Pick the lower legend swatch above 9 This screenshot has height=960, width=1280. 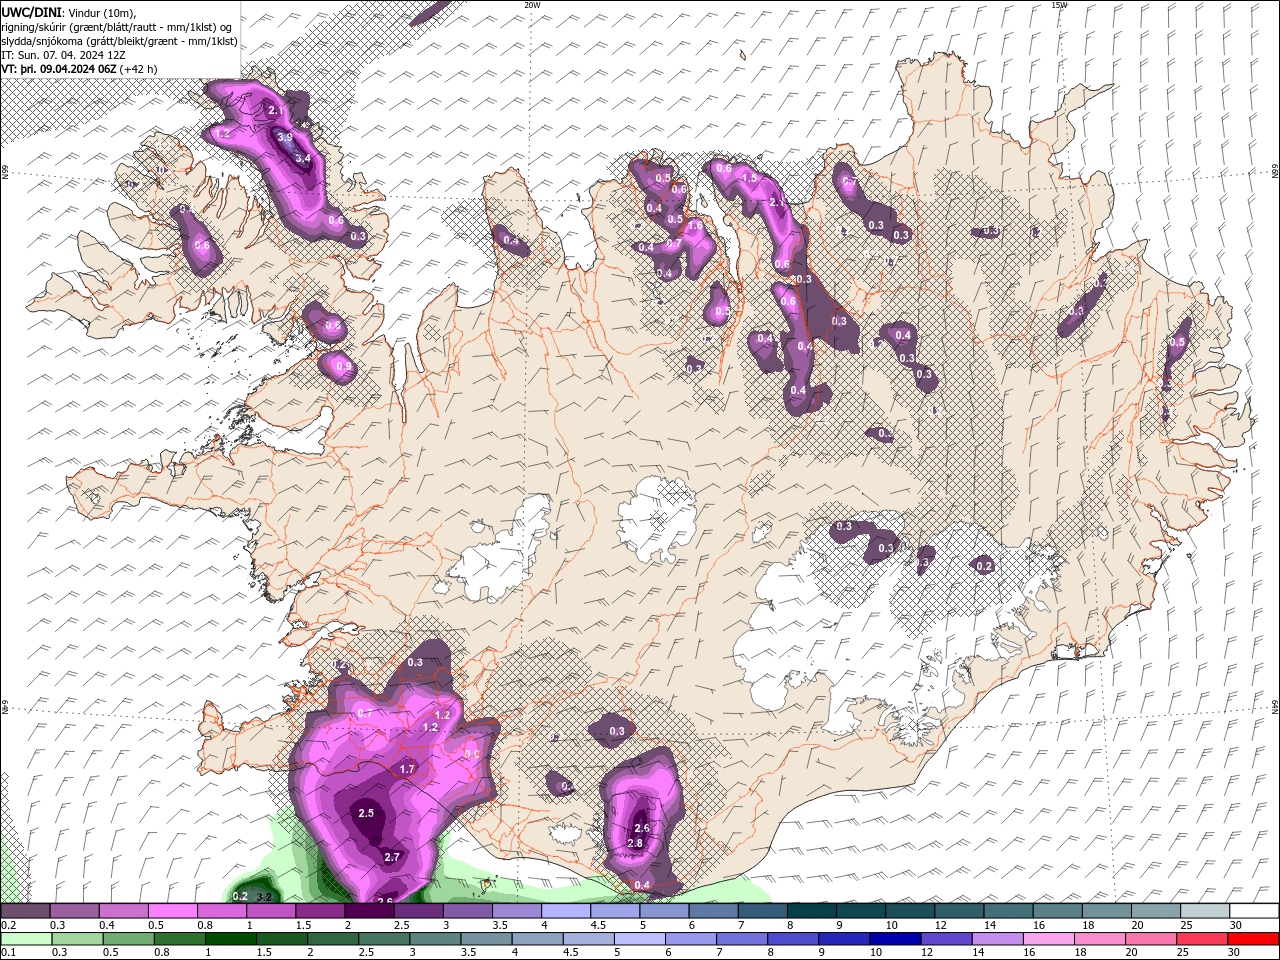click(844, 939)
